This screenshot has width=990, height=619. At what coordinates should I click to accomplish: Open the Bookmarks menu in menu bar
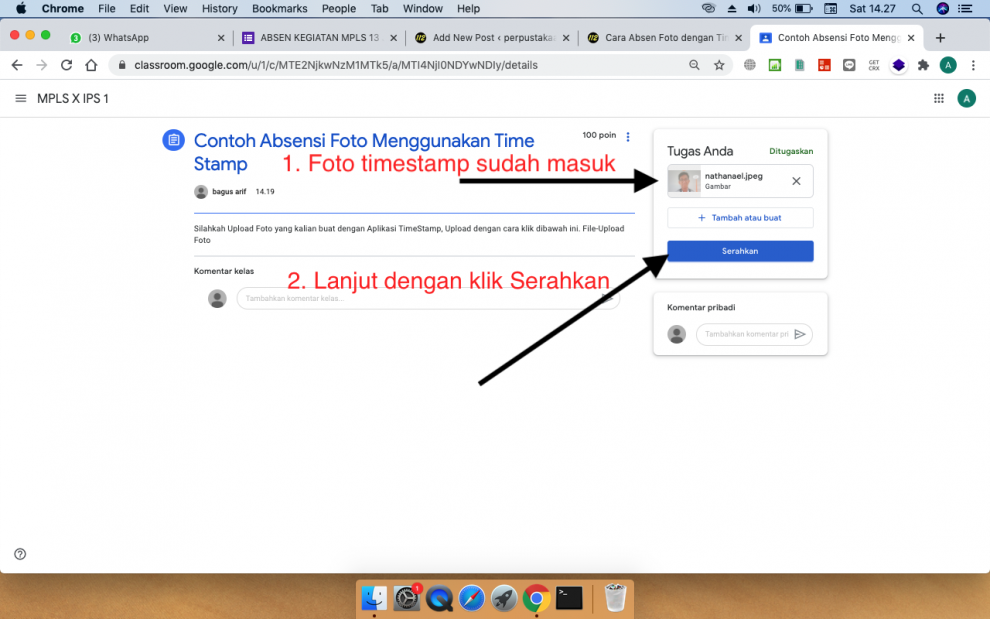tap(279, 8)
